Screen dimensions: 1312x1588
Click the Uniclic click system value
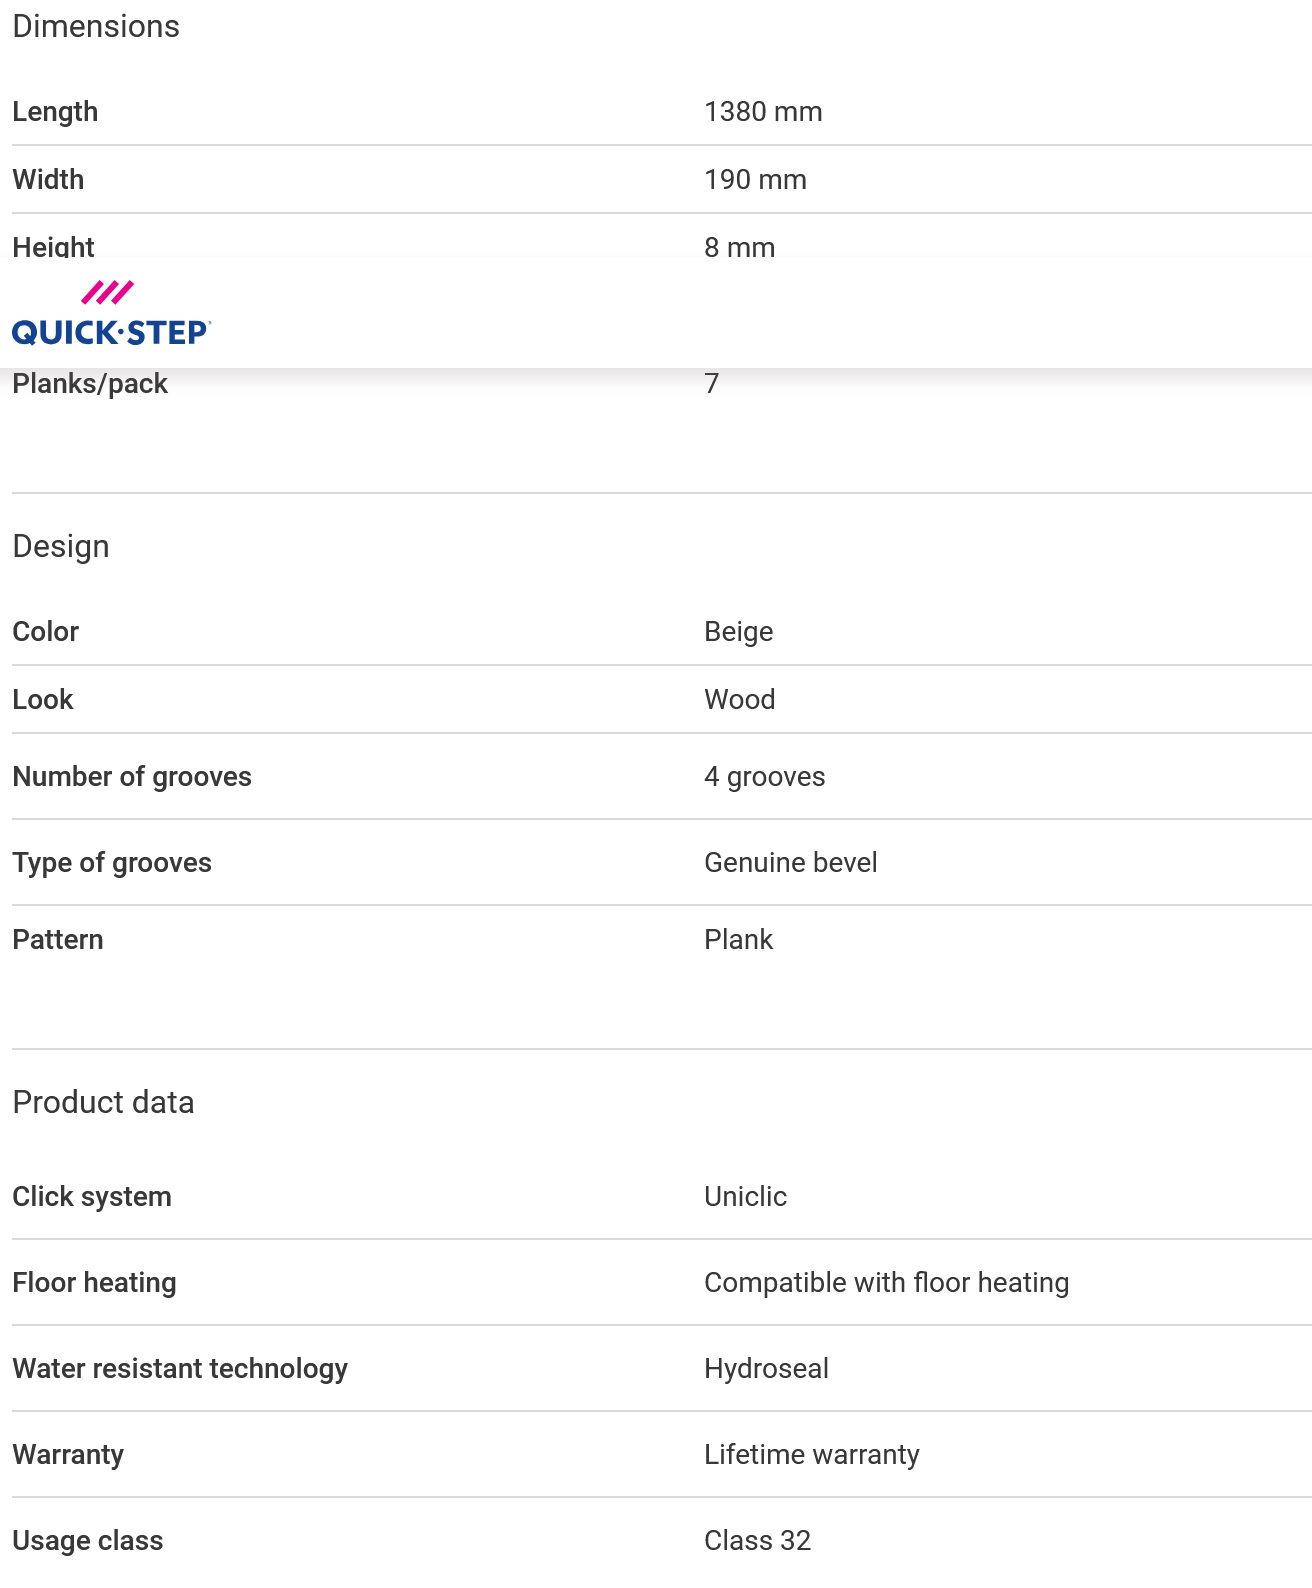pos(745,1196)
